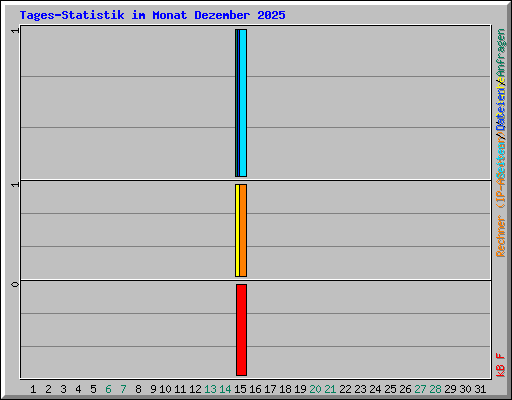Click the cyan bar on day 15
Image resolution: width=512 pixels, height=400 pixels.
pos(243,103)
